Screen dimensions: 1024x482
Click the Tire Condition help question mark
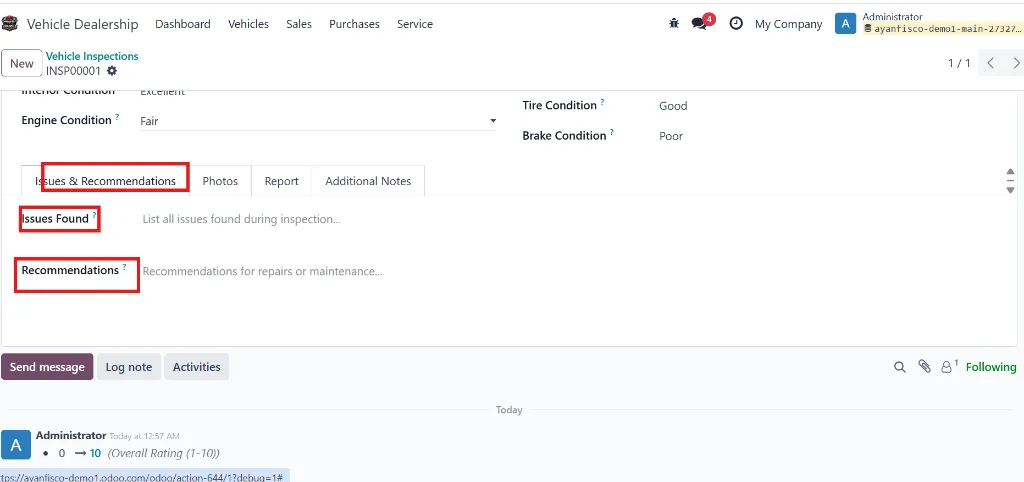pos(602,103)
